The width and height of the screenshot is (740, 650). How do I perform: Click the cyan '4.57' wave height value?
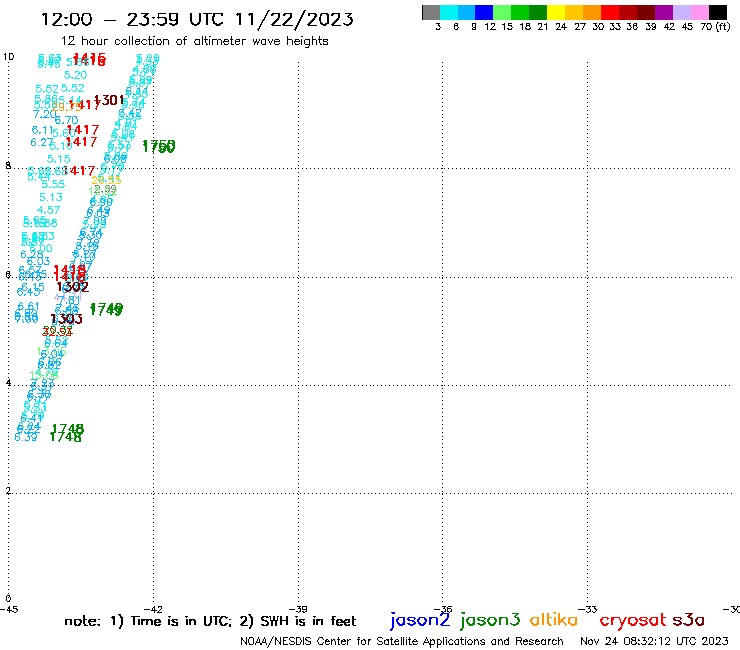pos(49,210)
